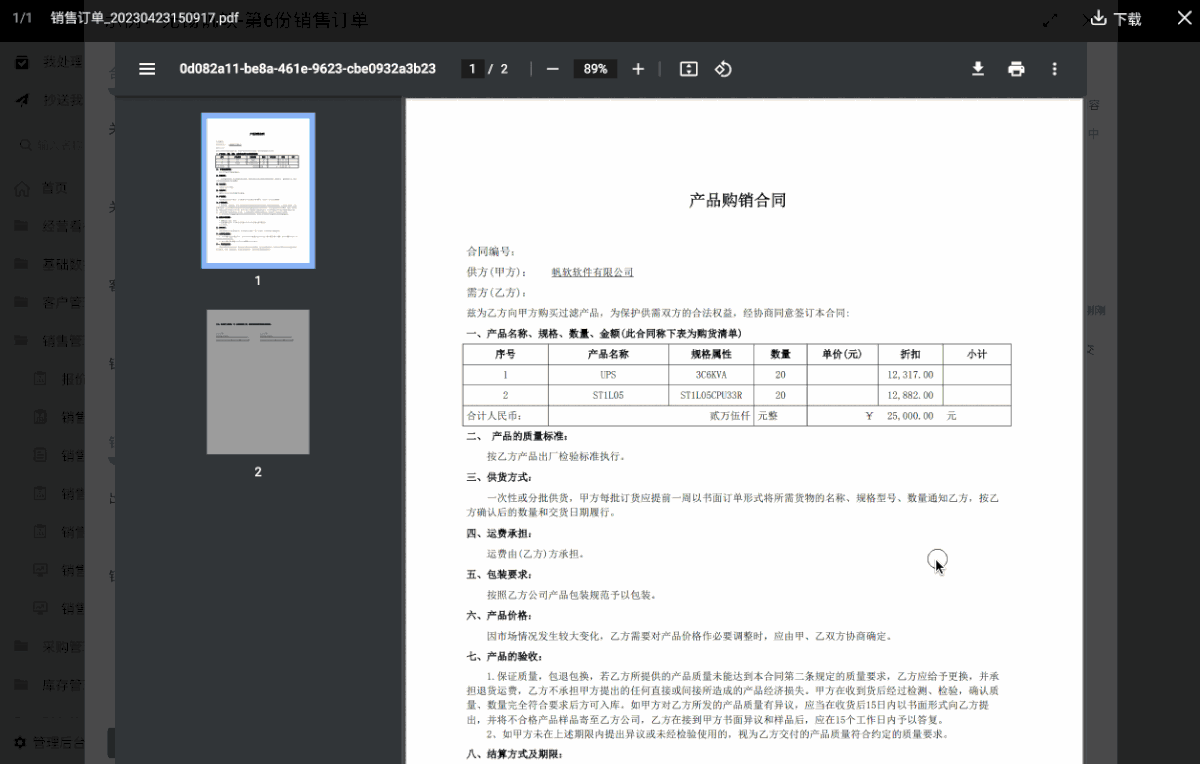
Task: Click the PDF title 0d082a11-be8a-461e-9623-cbe0932a3b23
Action: 307,69
